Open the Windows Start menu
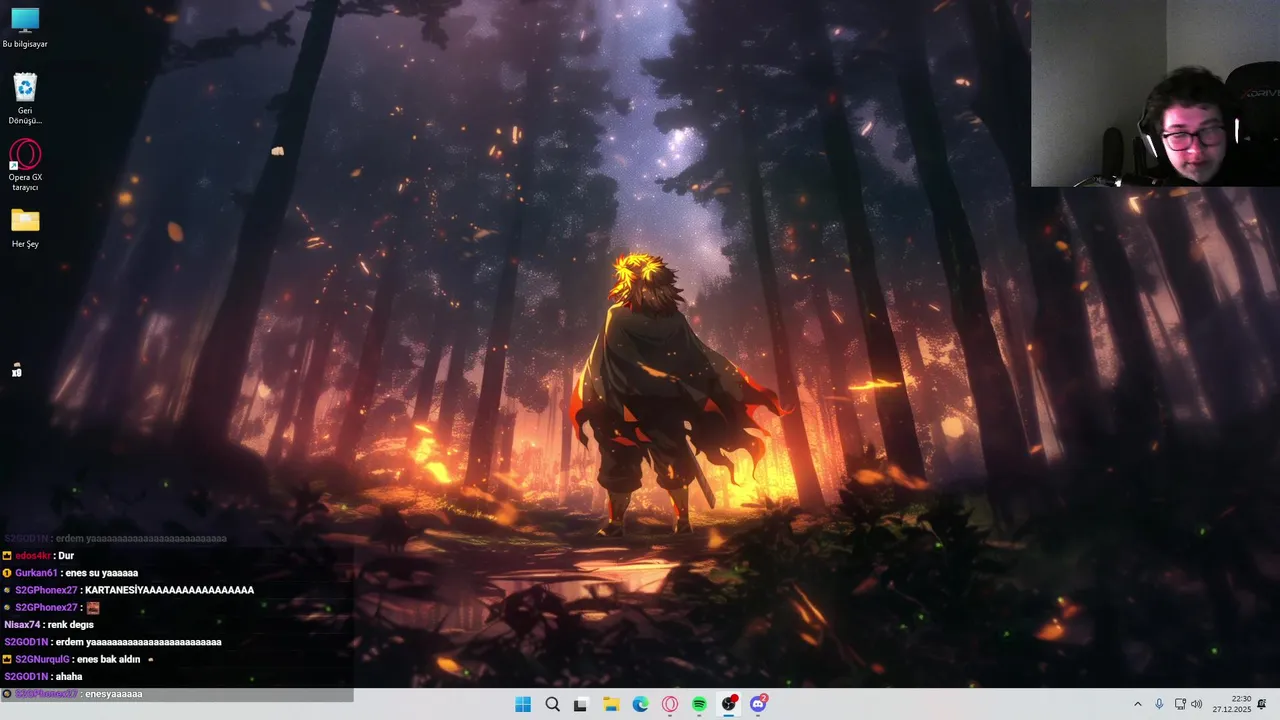1280x720 pixels. pyautogui.click(x=523, y=704)
